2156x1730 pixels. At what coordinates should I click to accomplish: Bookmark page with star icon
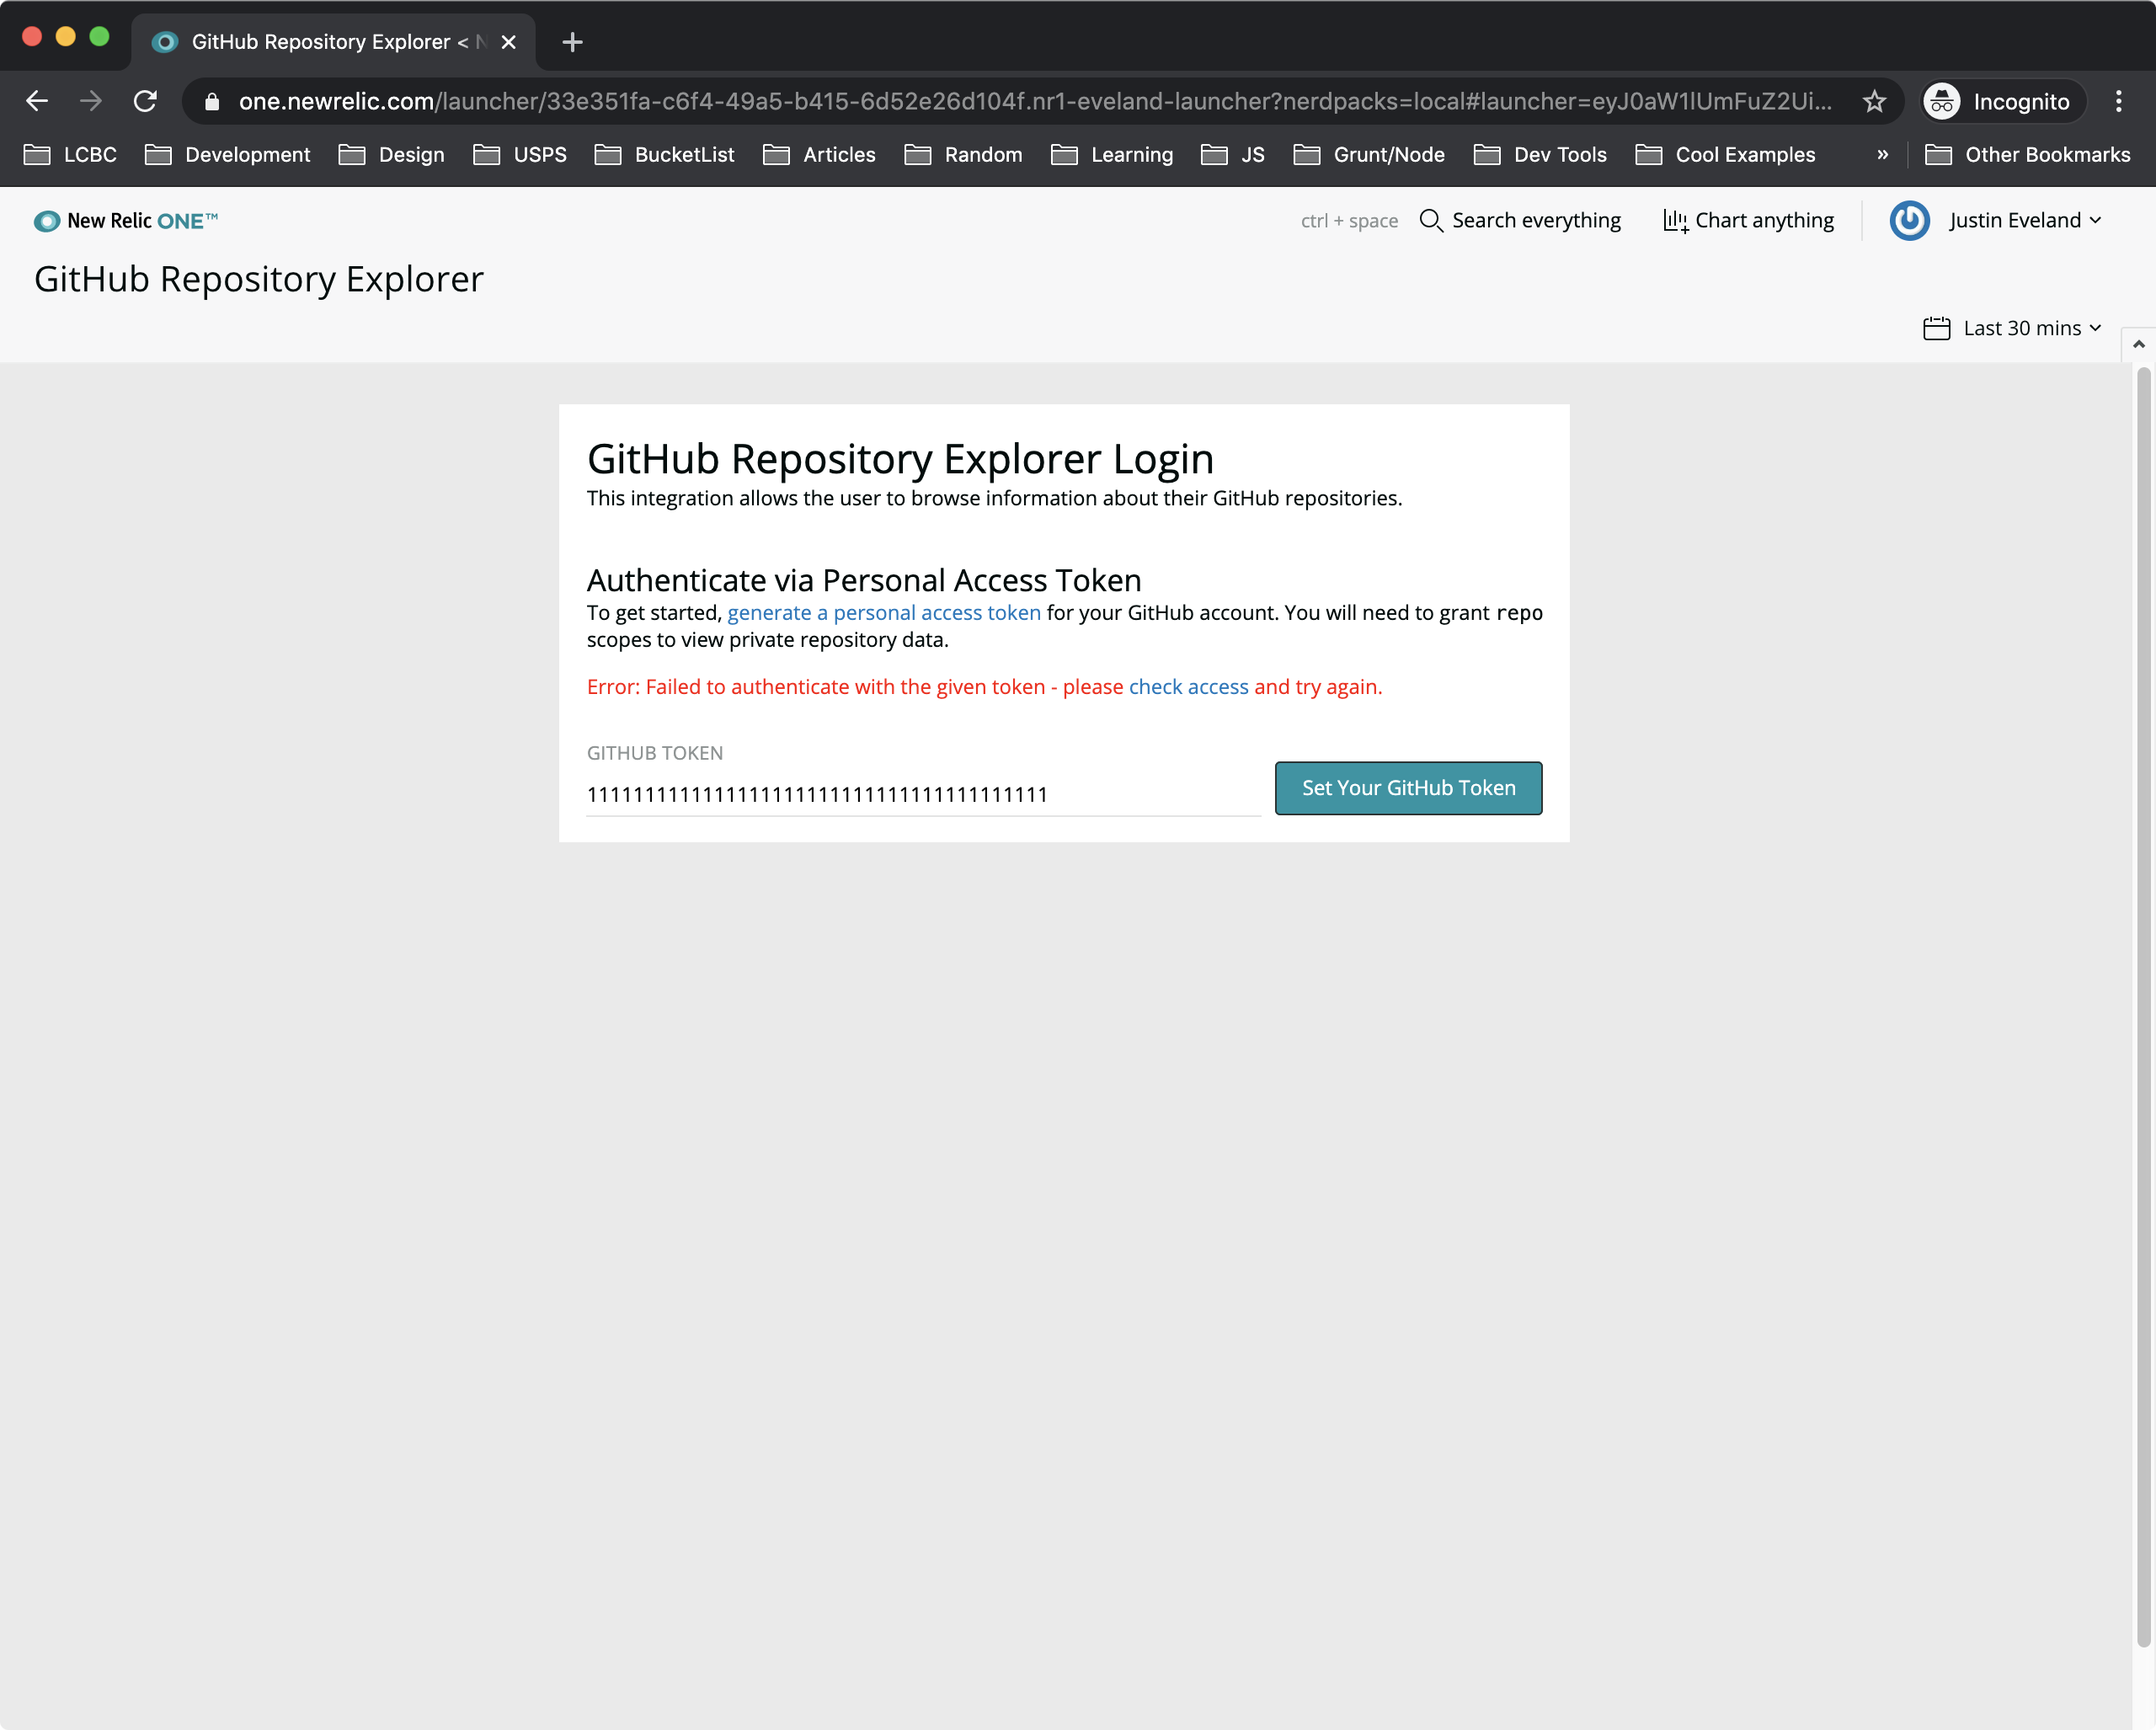(x=1874, y=101)
